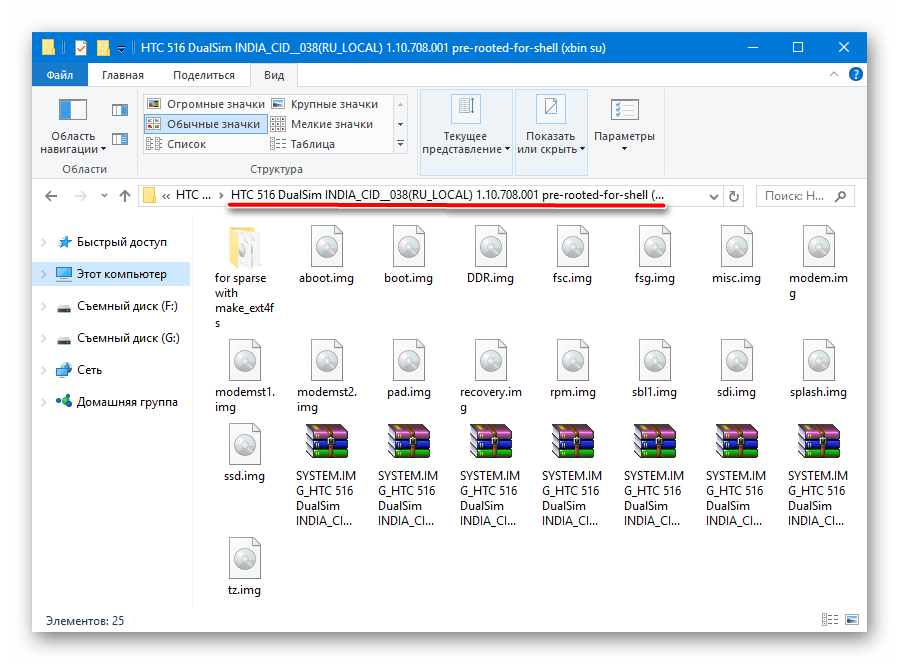Open the aboot.img file
This screenshot has width=899, height=664.
326,255
